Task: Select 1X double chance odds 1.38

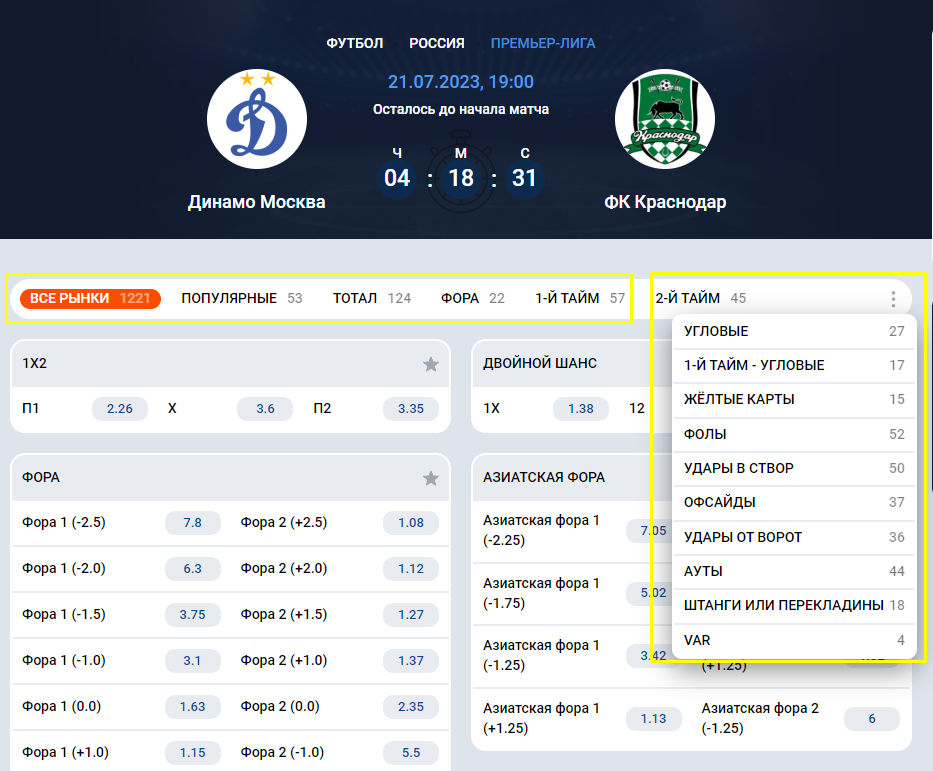Action: pos(581,409)
